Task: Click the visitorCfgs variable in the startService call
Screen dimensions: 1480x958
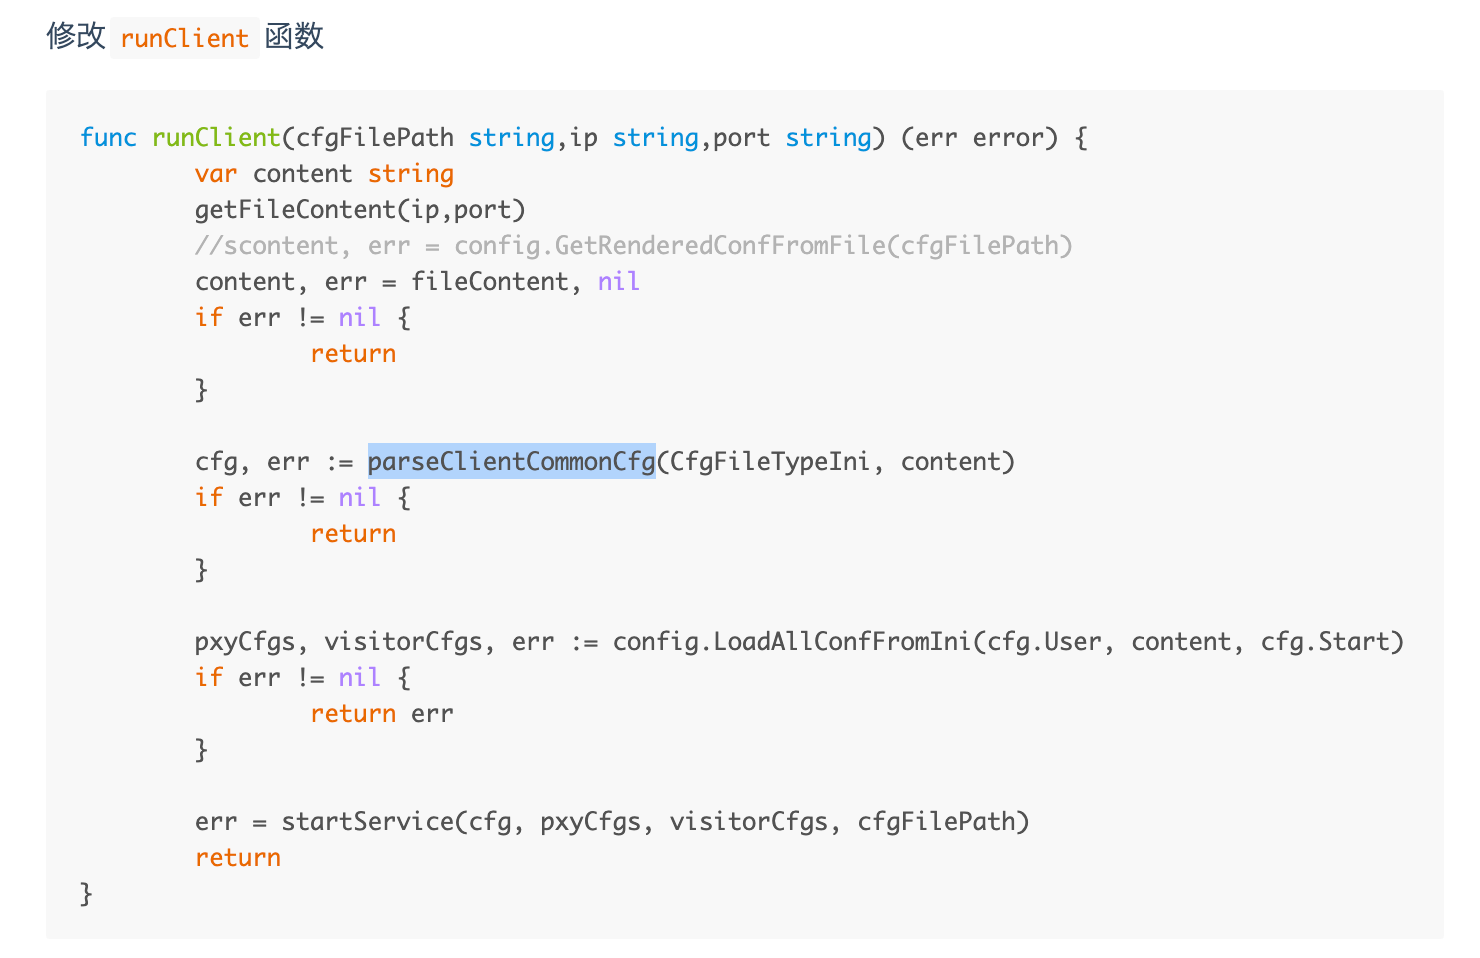Action: [748, 821]
